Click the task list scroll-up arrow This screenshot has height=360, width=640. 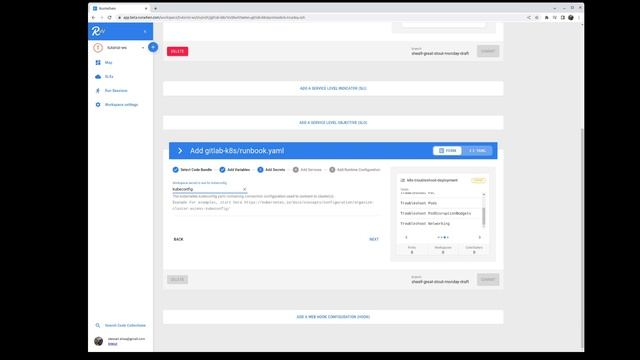[x=484, y=195]
